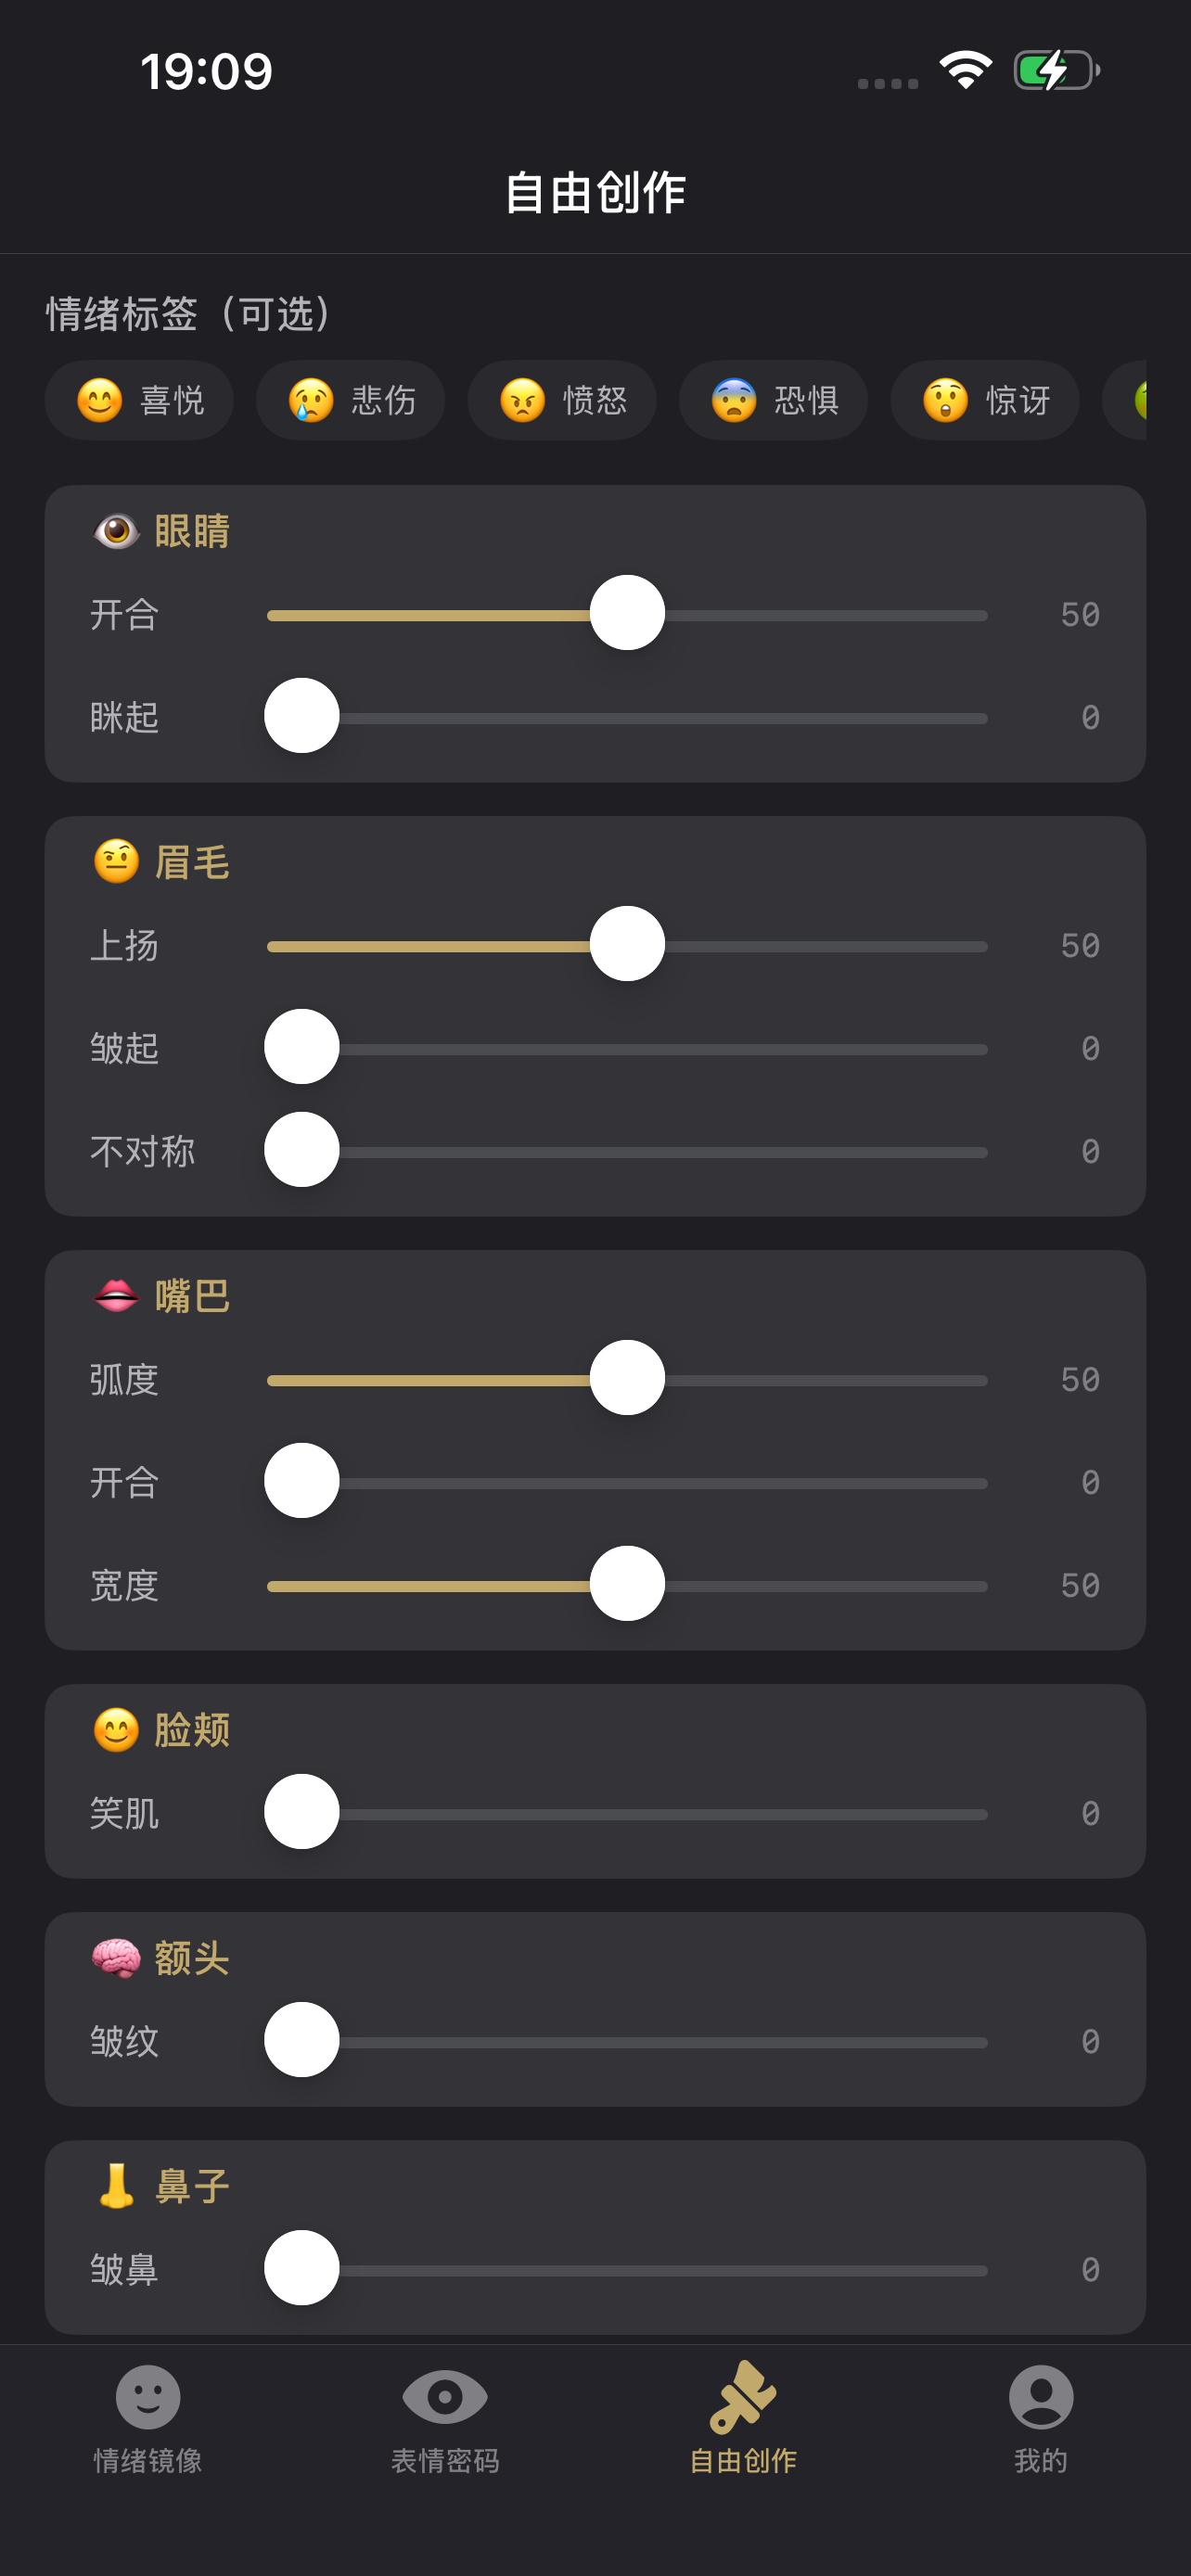Choose the 恐惧 emotion chip
Screen dimensions: 1191x2576
[773, 400]
